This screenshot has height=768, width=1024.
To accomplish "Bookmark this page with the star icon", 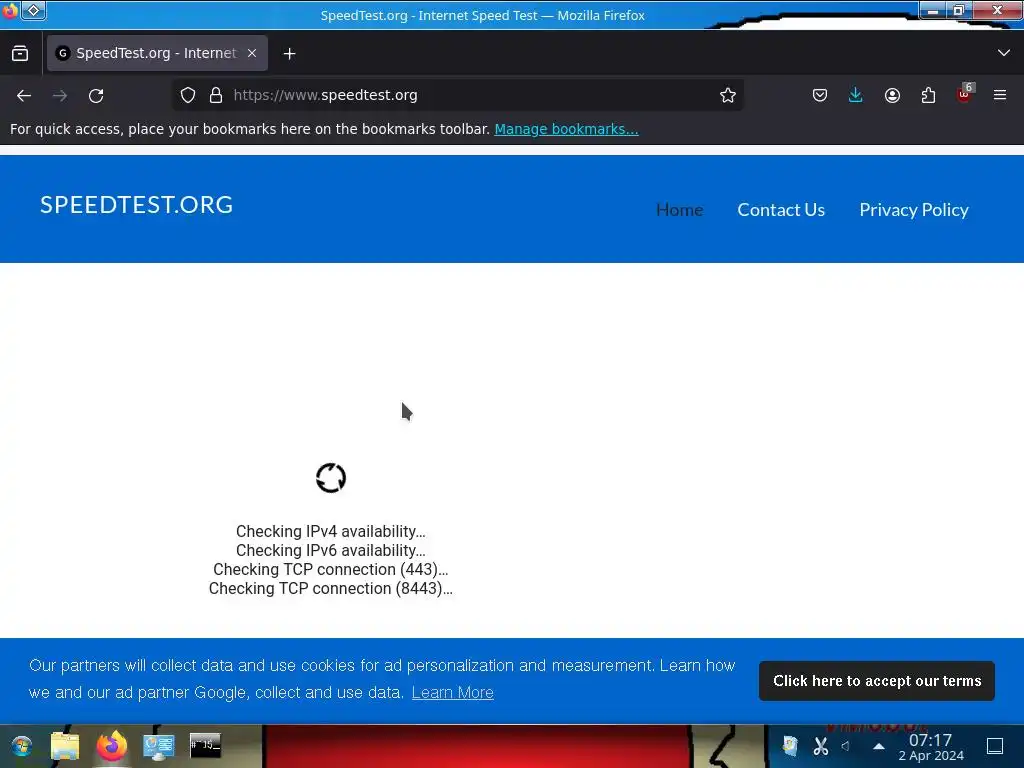I will point(728,95).
